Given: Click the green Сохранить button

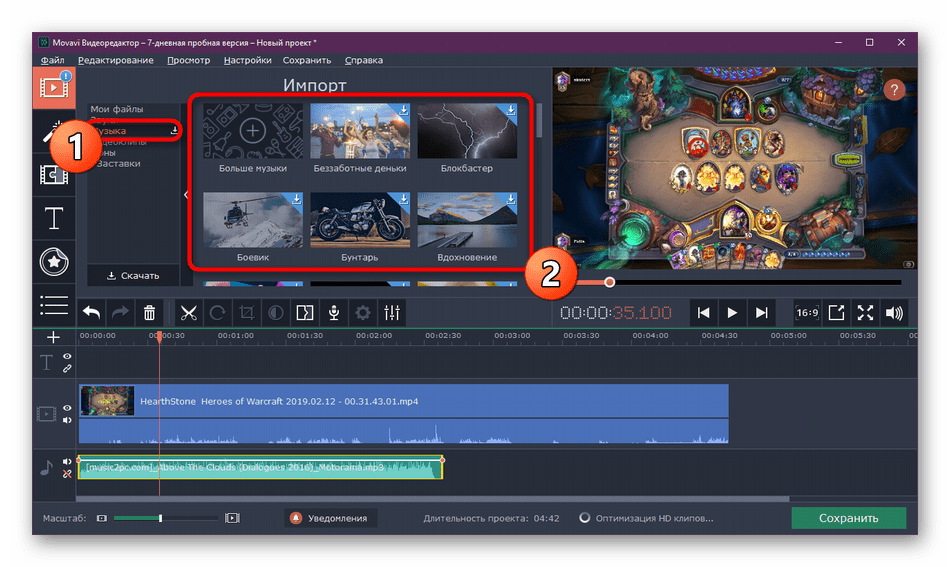Looking at the screenshot, I should pos(848,518).
